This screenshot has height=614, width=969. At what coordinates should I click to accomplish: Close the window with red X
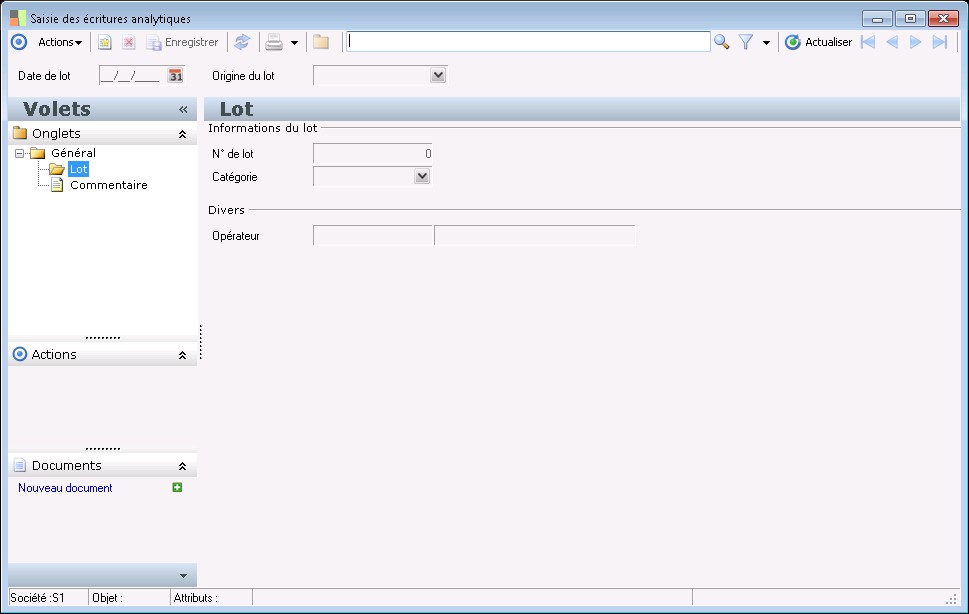coord(943,19)
